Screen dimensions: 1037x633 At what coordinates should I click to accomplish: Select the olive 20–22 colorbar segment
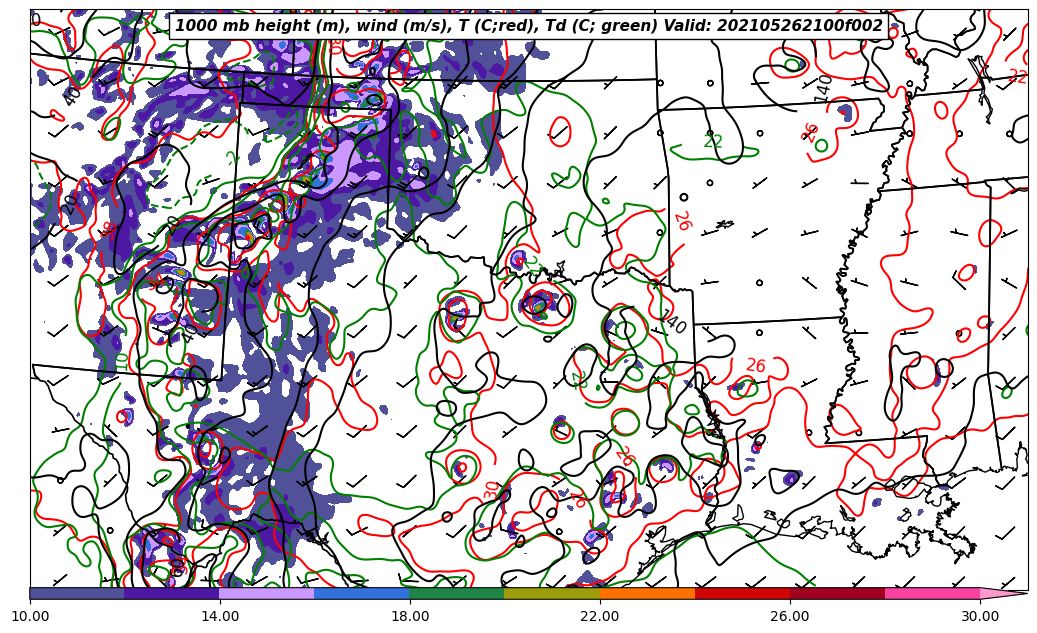pyautogui.click(x=552, y=593)
